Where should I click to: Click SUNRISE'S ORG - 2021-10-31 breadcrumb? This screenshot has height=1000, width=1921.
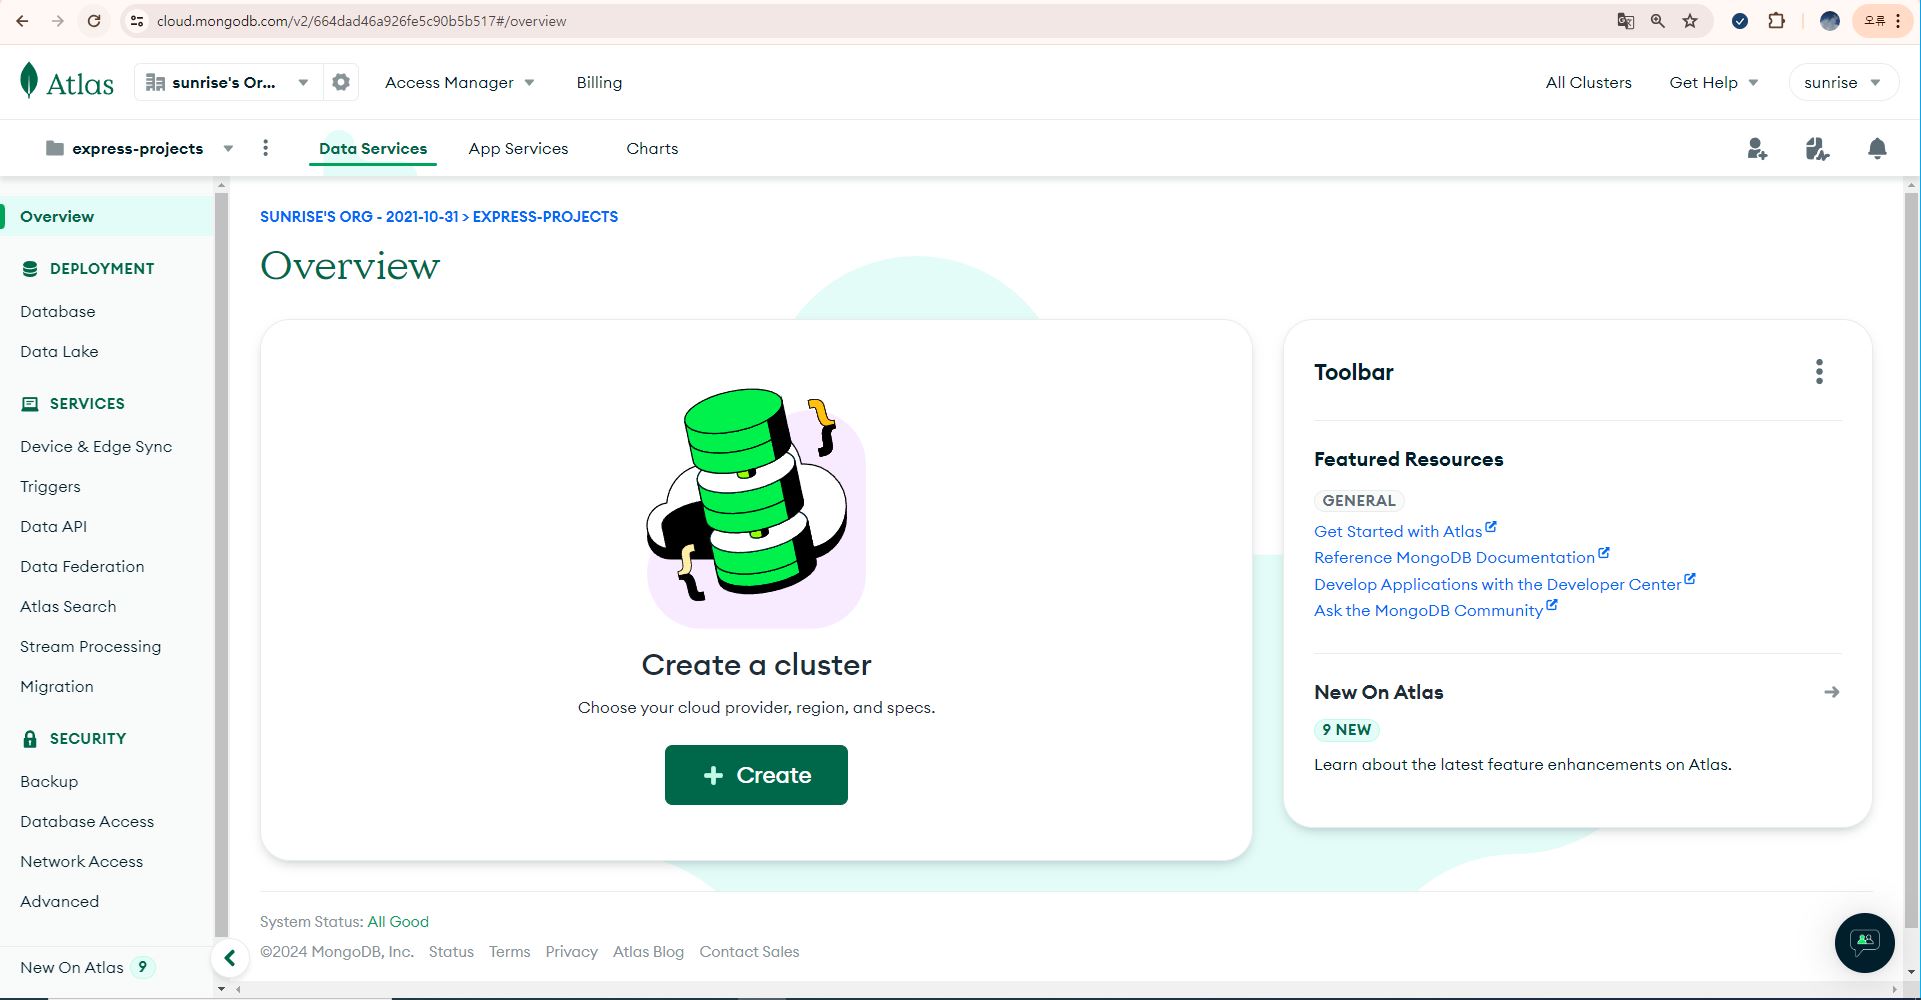359,216
